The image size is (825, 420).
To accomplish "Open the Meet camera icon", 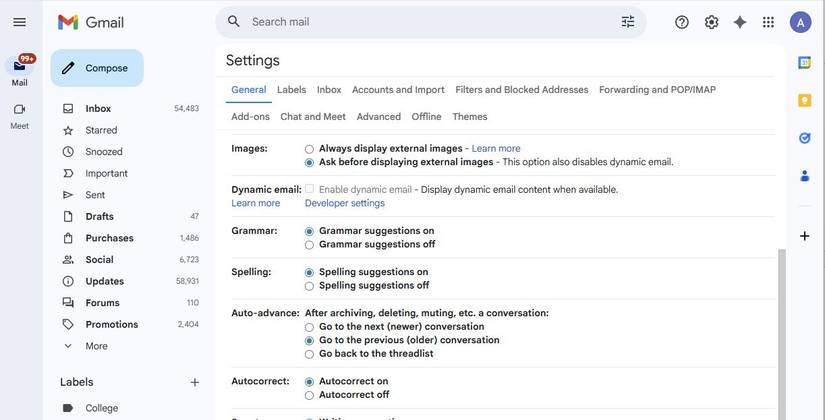I will pos(19,109).
